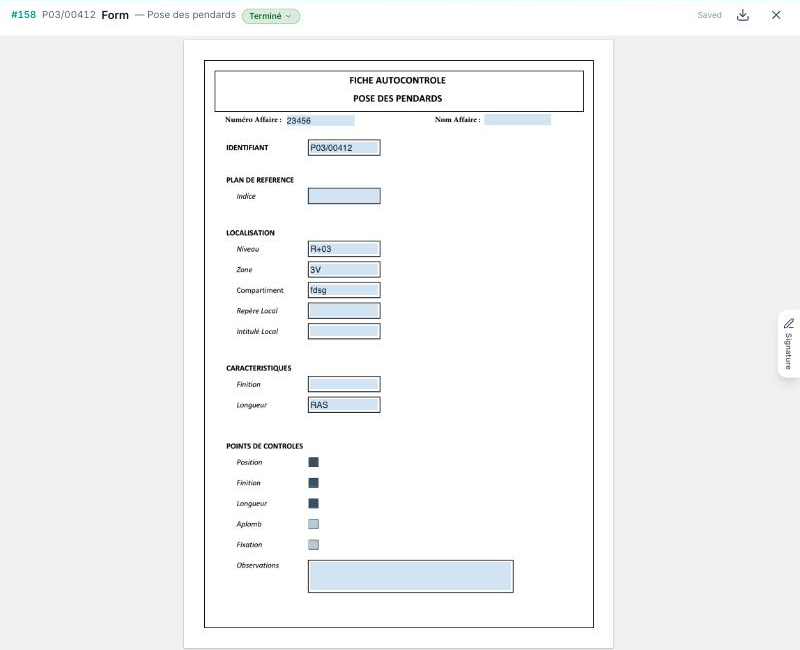Click the #158 item number link
Image resolution: width=800 pixels, height=650 pixels.
[x=23, y=15]
